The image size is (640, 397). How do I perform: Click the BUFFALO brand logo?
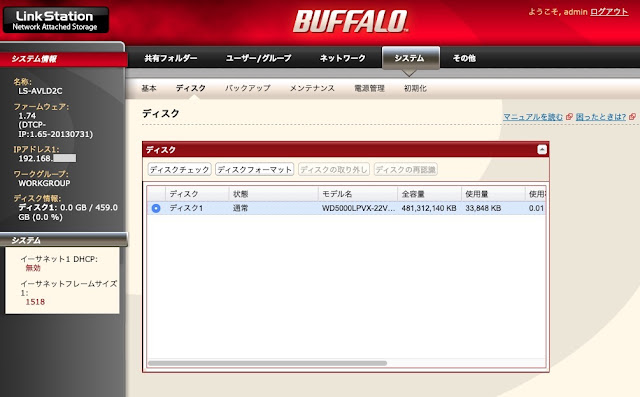(350, 21)
